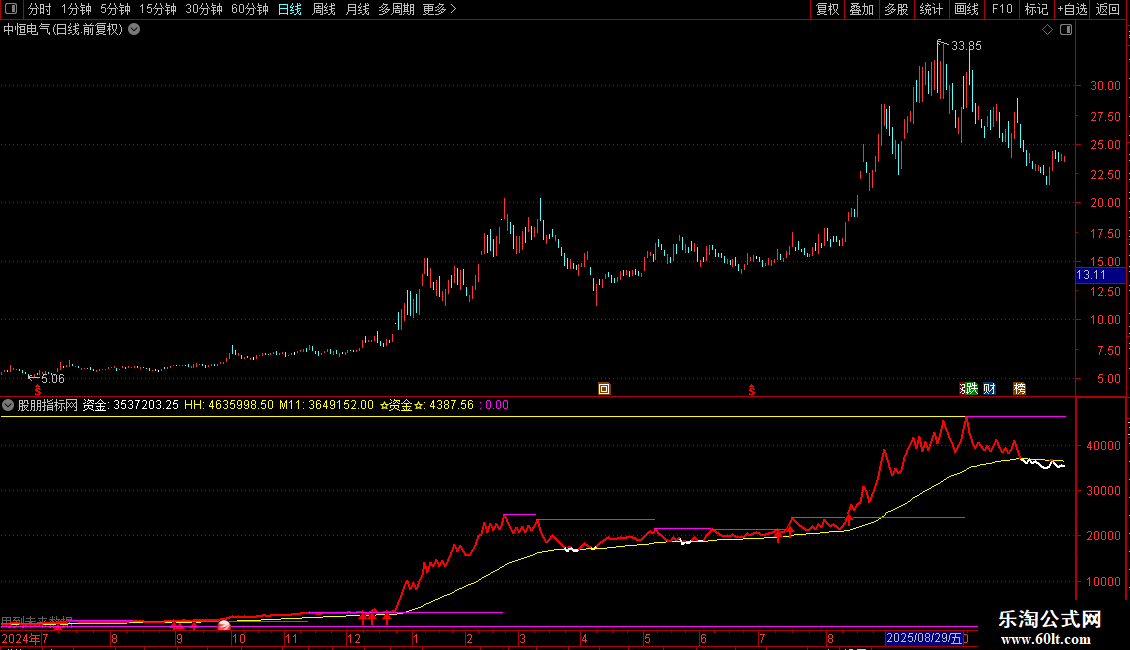Click the blue 财 financial marker
This screenshot has width=1130, height=650.
coord(989,389)
